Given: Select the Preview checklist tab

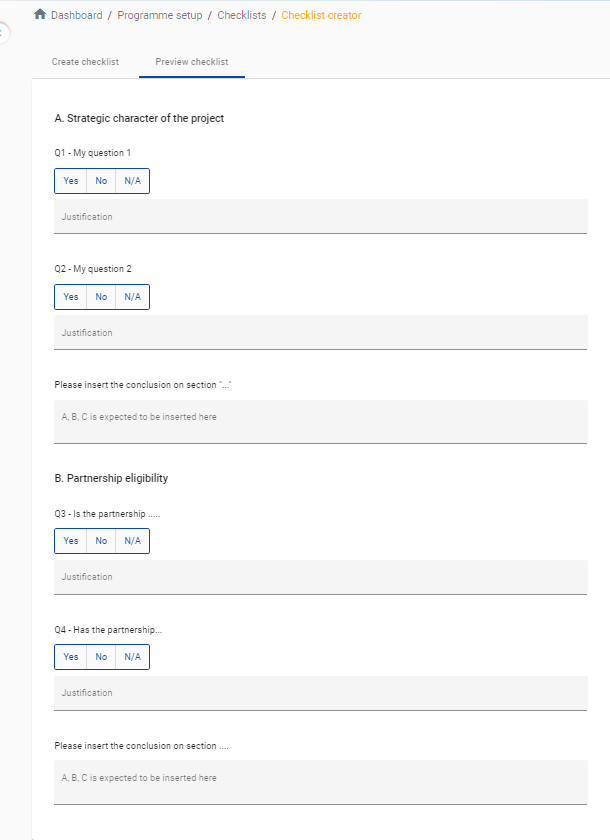Looking at the screenshot, I should (192, 62).
